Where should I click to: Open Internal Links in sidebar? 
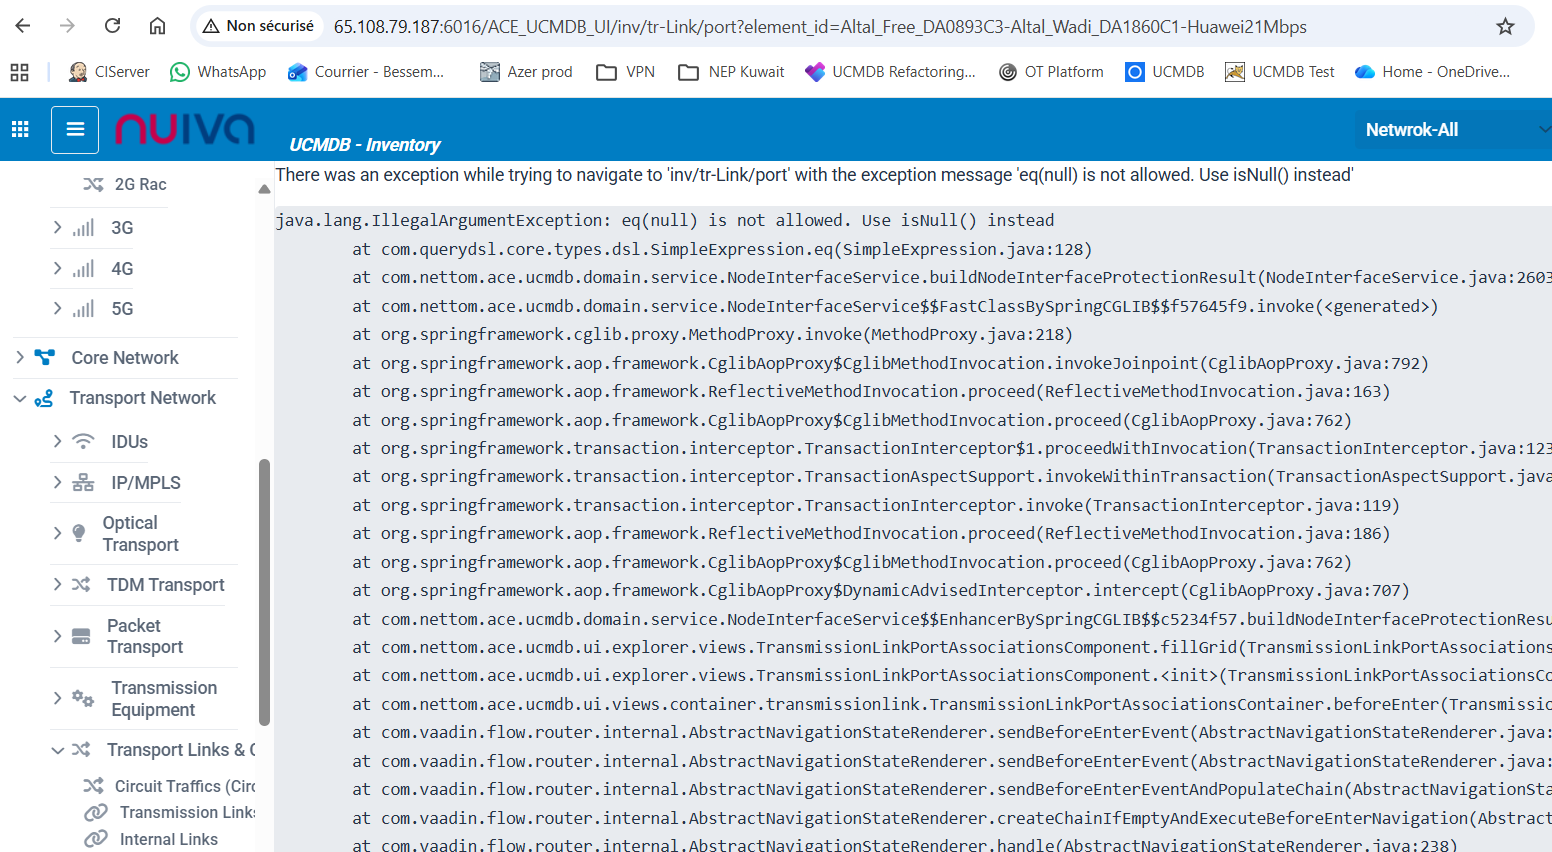point(168,839)
